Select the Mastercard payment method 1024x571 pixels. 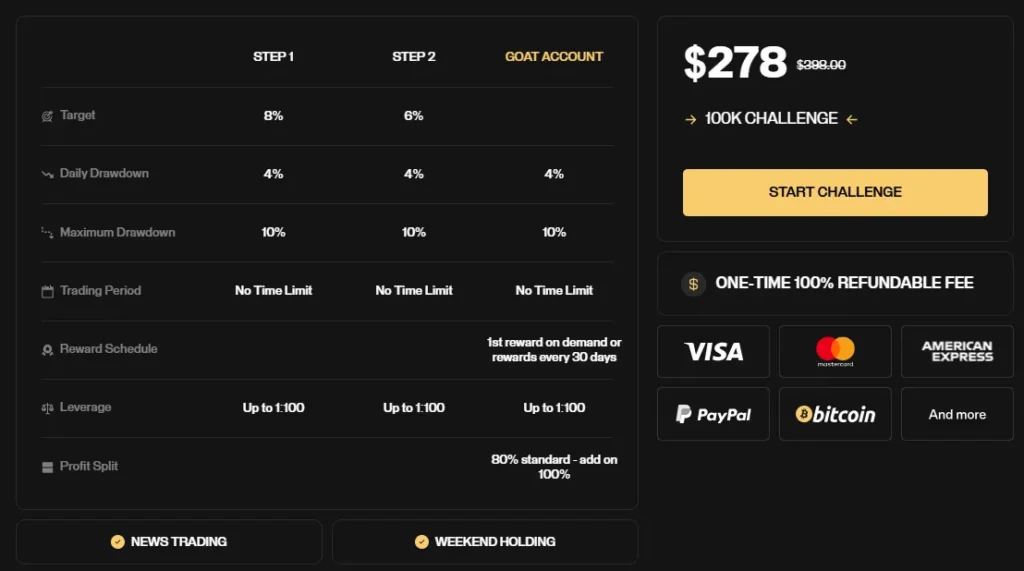click(835, 351)
